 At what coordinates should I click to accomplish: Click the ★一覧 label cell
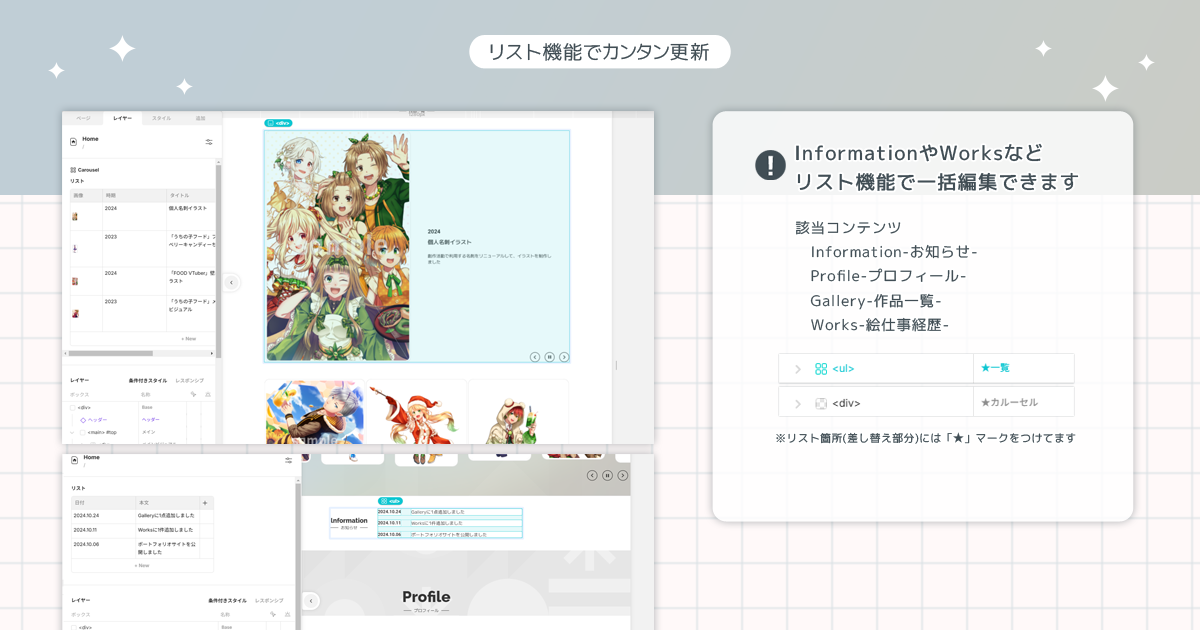coord(1024,368)
